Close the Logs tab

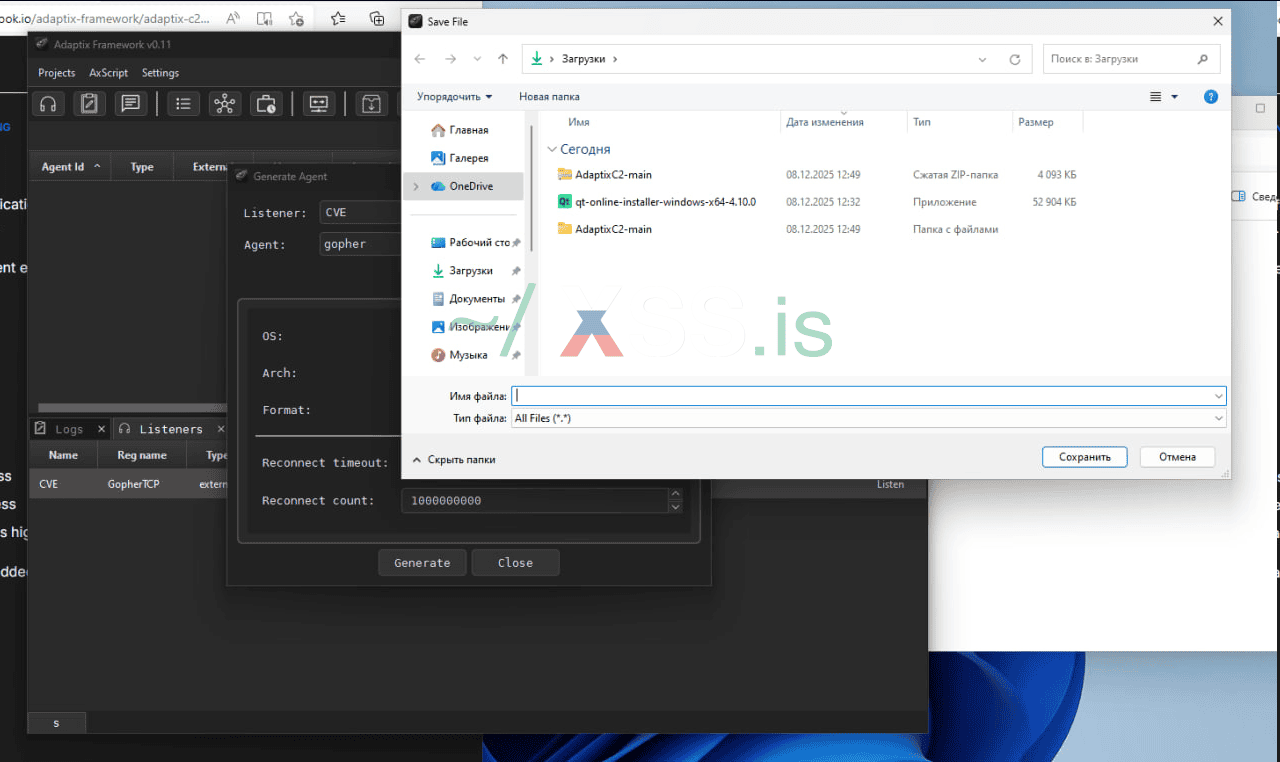click(x=101, y=429)
